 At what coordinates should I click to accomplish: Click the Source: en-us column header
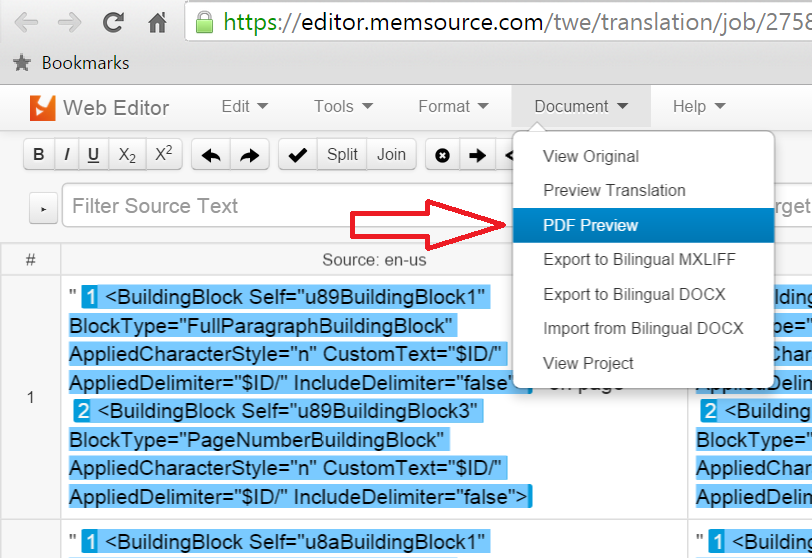pos(374,260)
